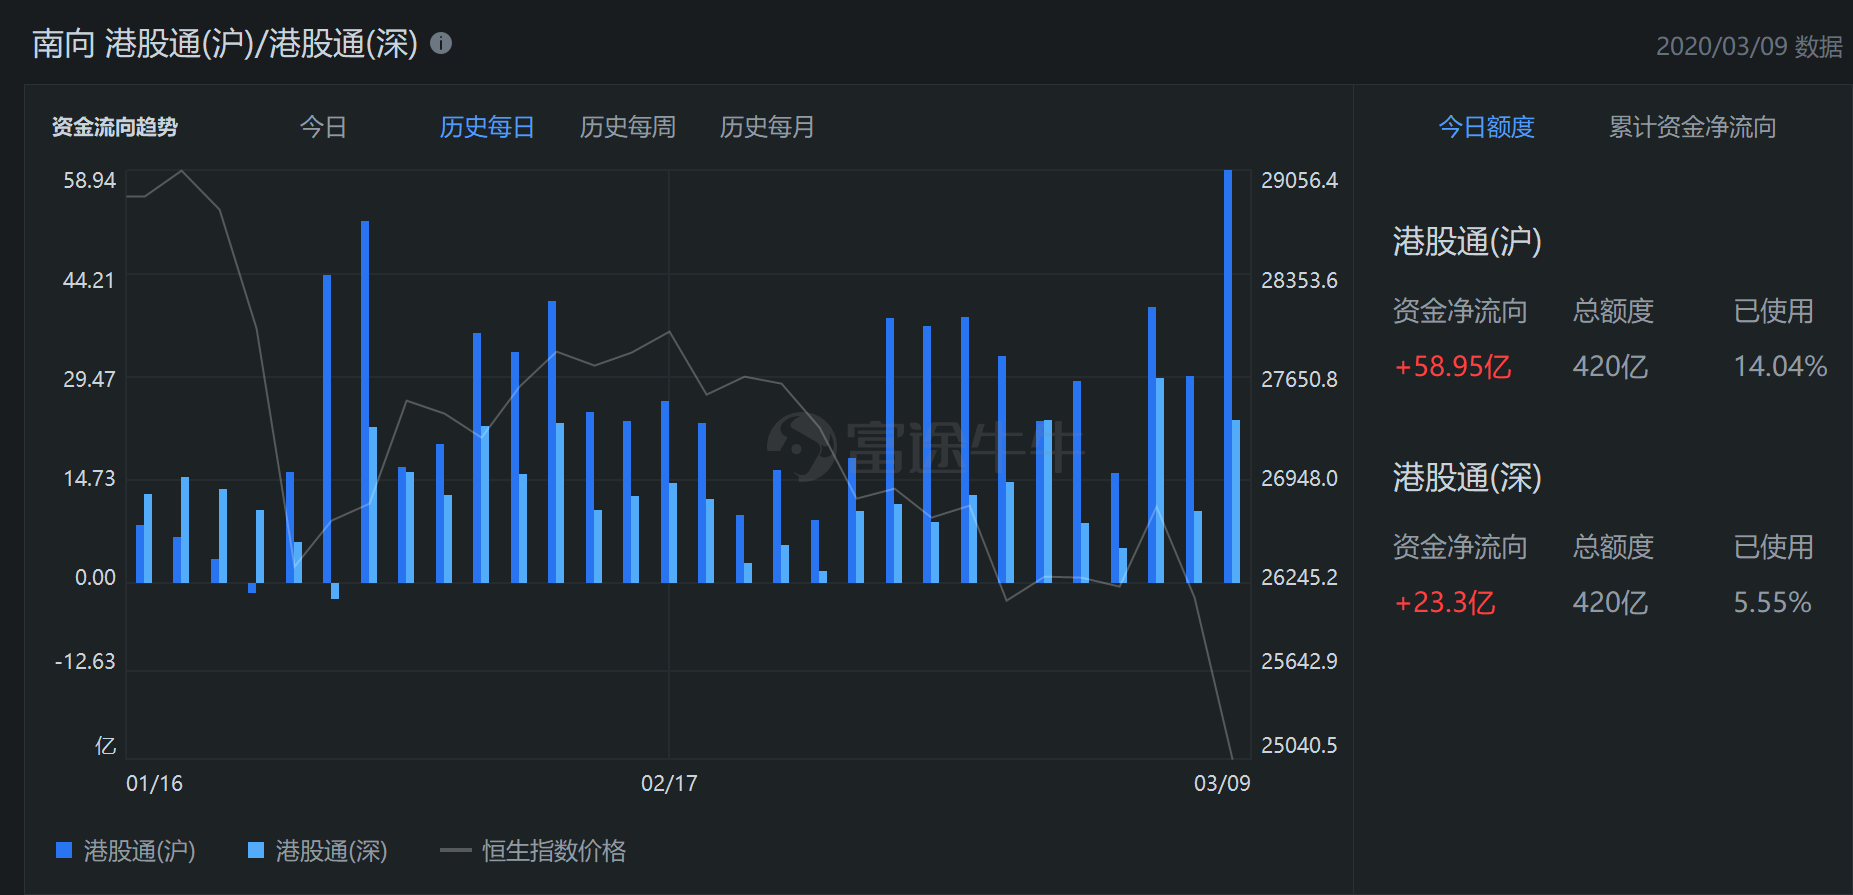This screenshot has width=1853, height=895.
Task: Switch to the 今日 tab
Action: [x=323, y=127]
